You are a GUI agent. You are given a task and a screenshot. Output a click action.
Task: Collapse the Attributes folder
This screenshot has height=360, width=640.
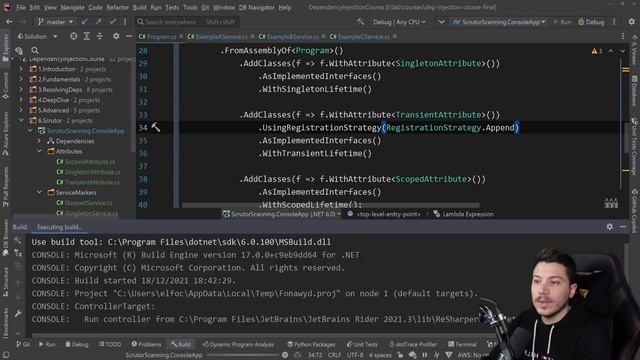pyautogui.click(x=39, y=151)
